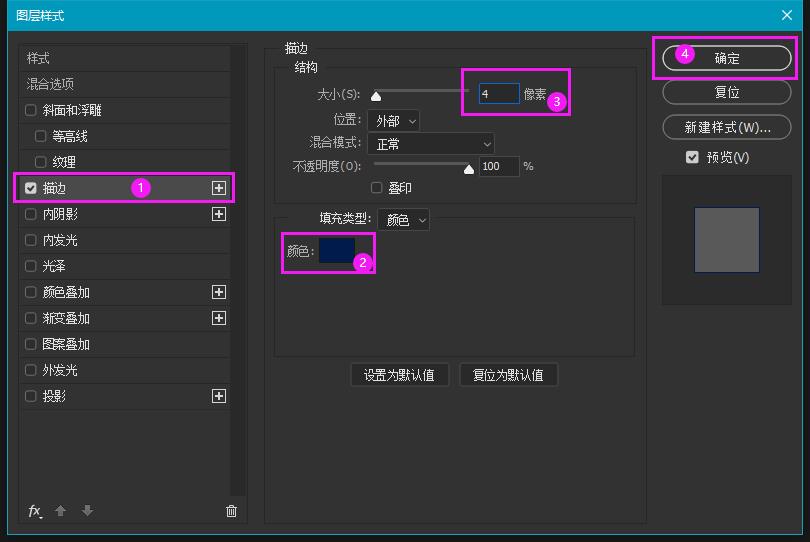Uncheck the 描边 effect checkbox
The image size is (810, 542).
(x=30, y=188)
